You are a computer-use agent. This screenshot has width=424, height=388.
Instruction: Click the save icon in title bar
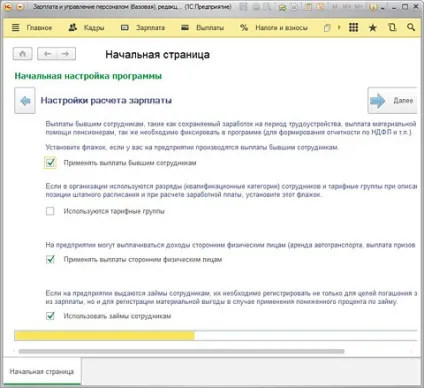[244, 7]
